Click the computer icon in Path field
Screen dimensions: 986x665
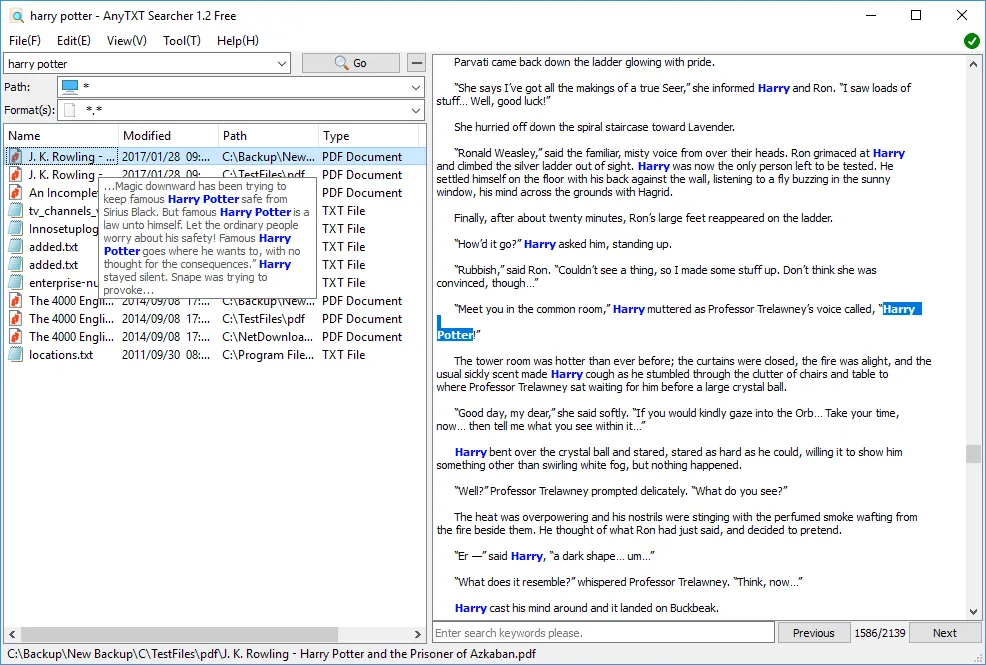(70, 87)
